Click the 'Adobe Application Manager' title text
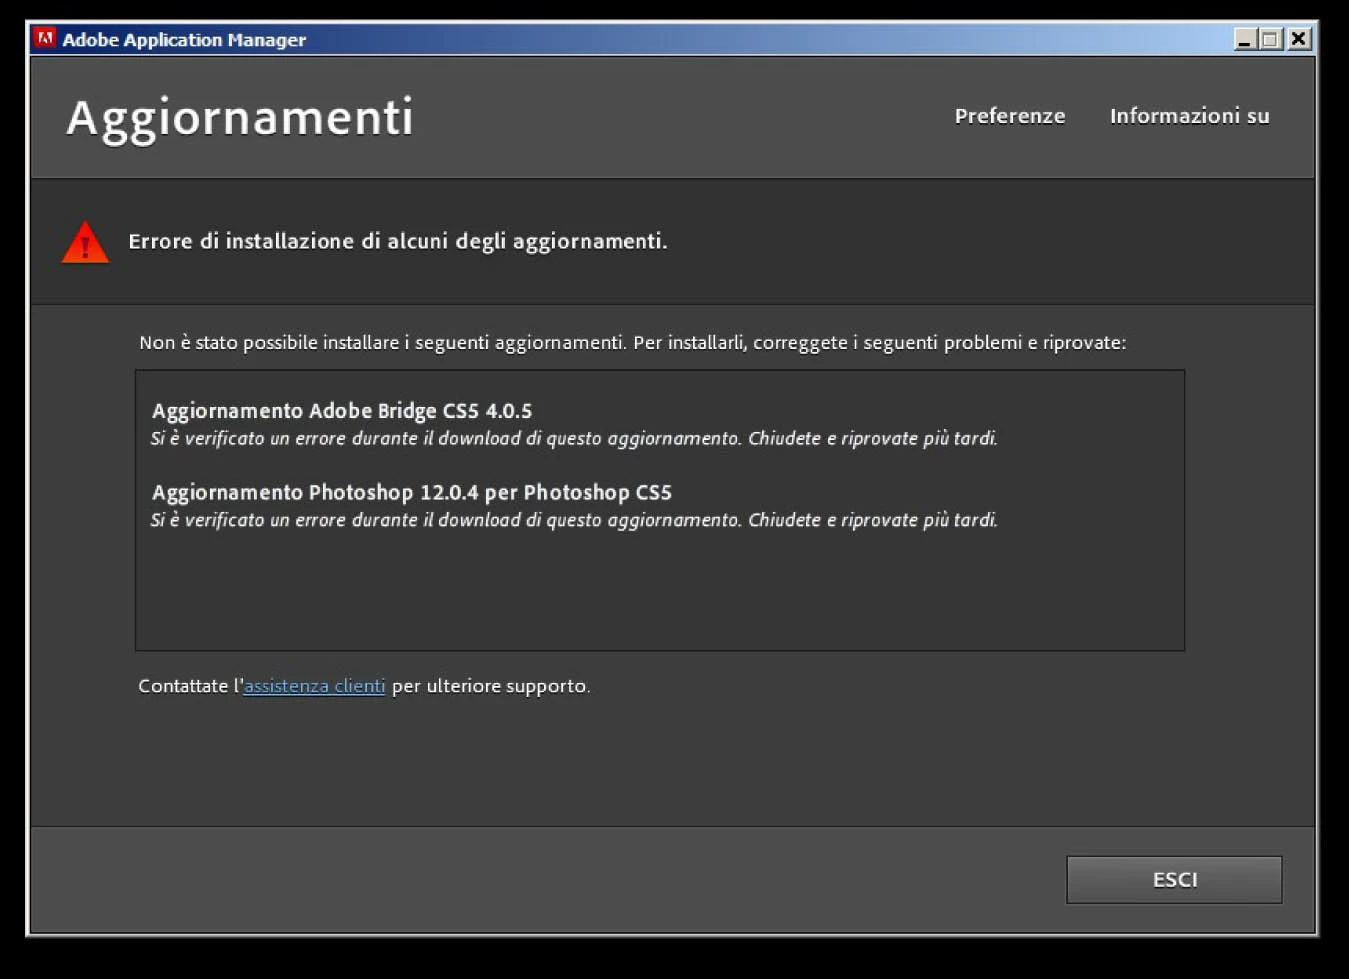Image resolution: width=1349 pixels, height=979 pixels. 184,40
